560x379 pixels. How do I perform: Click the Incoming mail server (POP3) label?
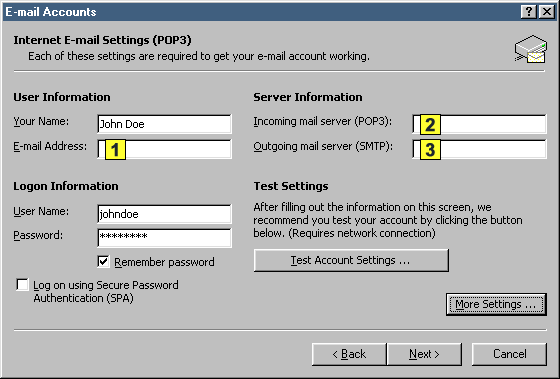(x=322, y=121)
